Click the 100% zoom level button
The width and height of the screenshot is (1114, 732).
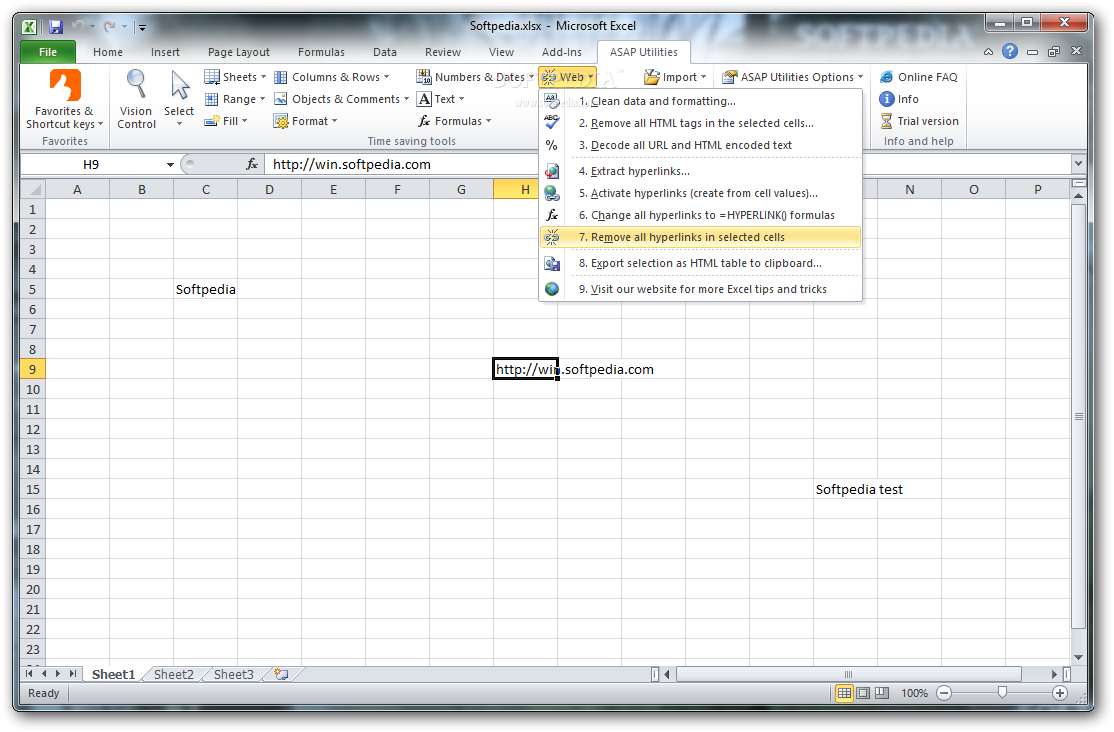click(x=914, y=693)
